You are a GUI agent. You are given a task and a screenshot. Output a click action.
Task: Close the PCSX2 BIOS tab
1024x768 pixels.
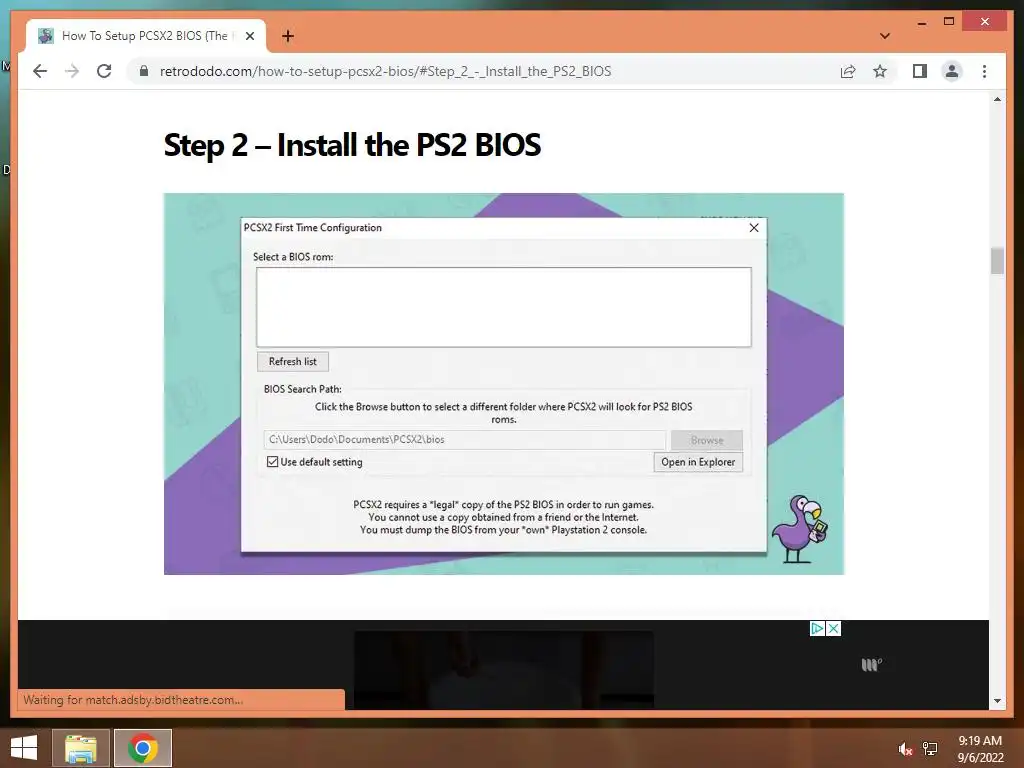point(249,36)
